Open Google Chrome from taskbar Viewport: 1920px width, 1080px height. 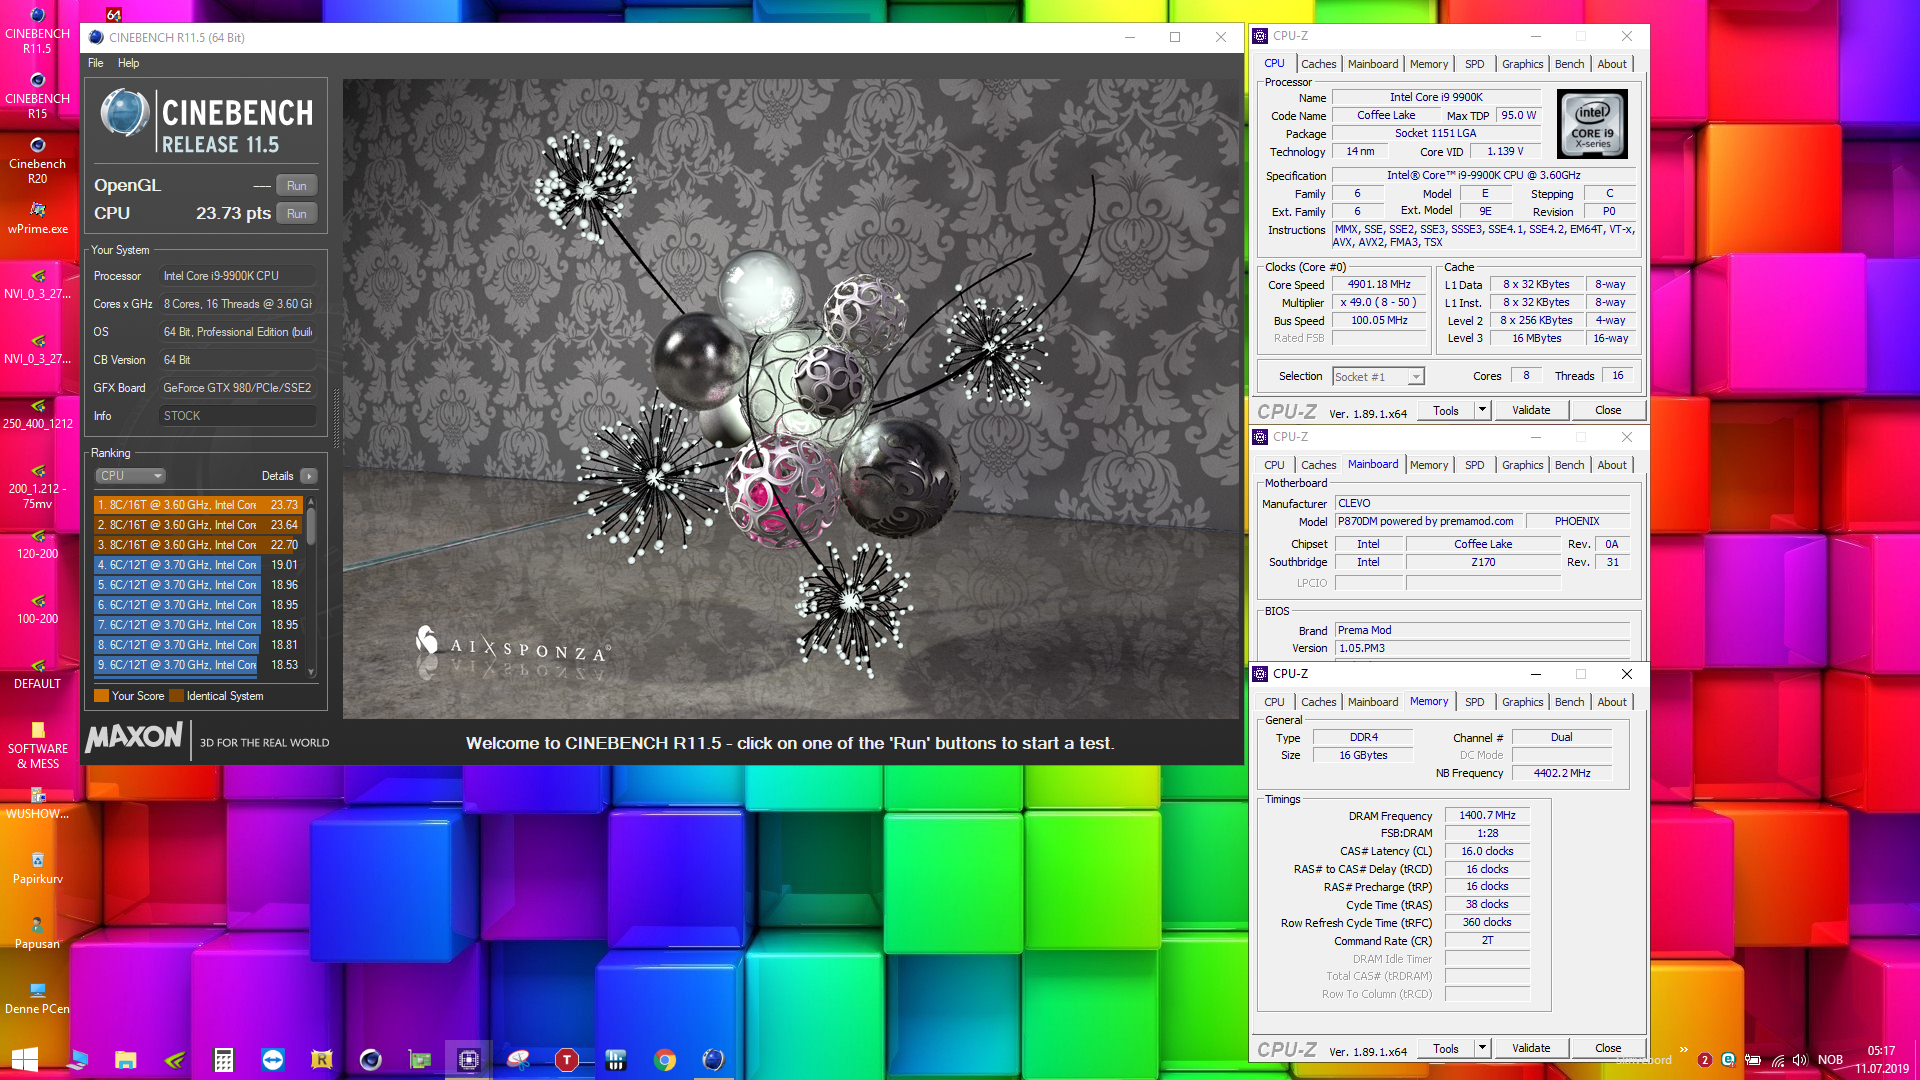point(665,1060)
